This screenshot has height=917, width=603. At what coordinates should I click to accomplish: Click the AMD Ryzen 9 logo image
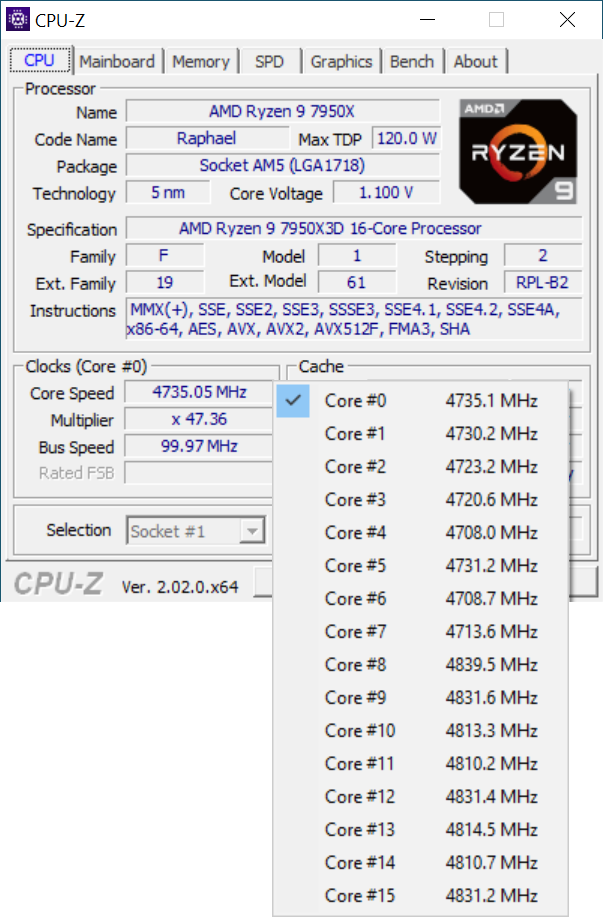tap(518, 151)
